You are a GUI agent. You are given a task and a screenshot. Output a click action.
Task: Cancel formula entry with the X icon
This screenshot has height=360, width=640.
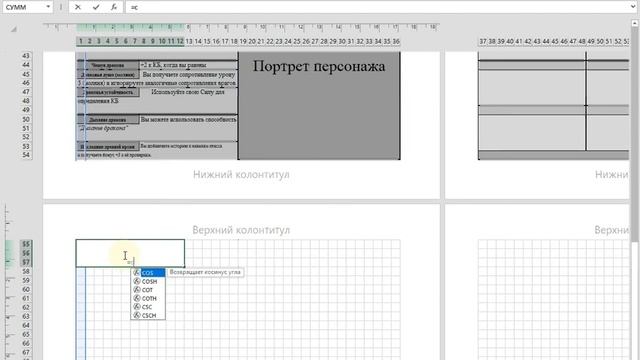click(x=78, y=7)
